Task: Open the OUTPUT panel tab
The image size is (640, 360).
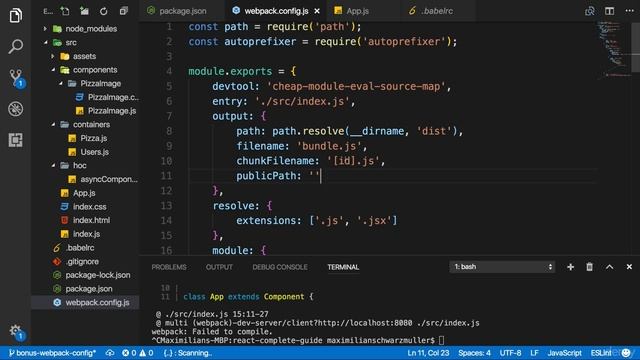Action: (x=219, y=267)
